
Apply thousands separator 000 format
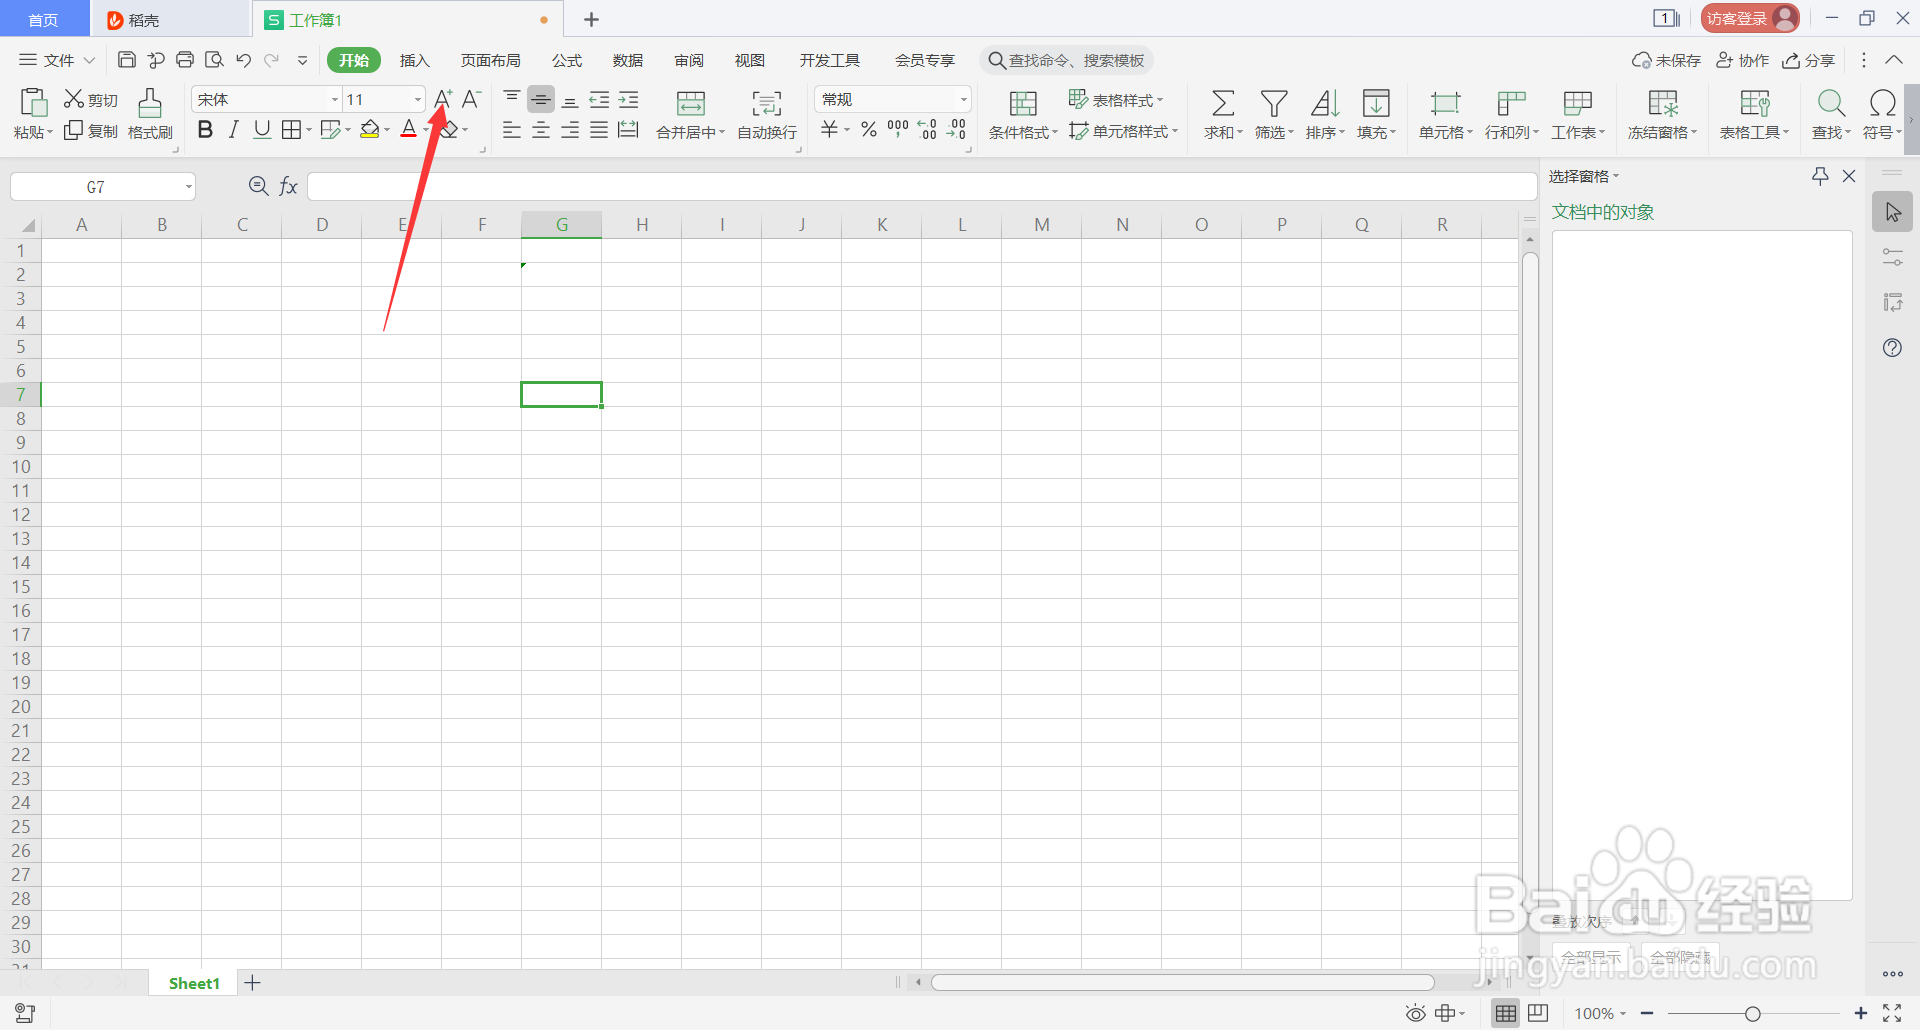[x=898, y=128]
